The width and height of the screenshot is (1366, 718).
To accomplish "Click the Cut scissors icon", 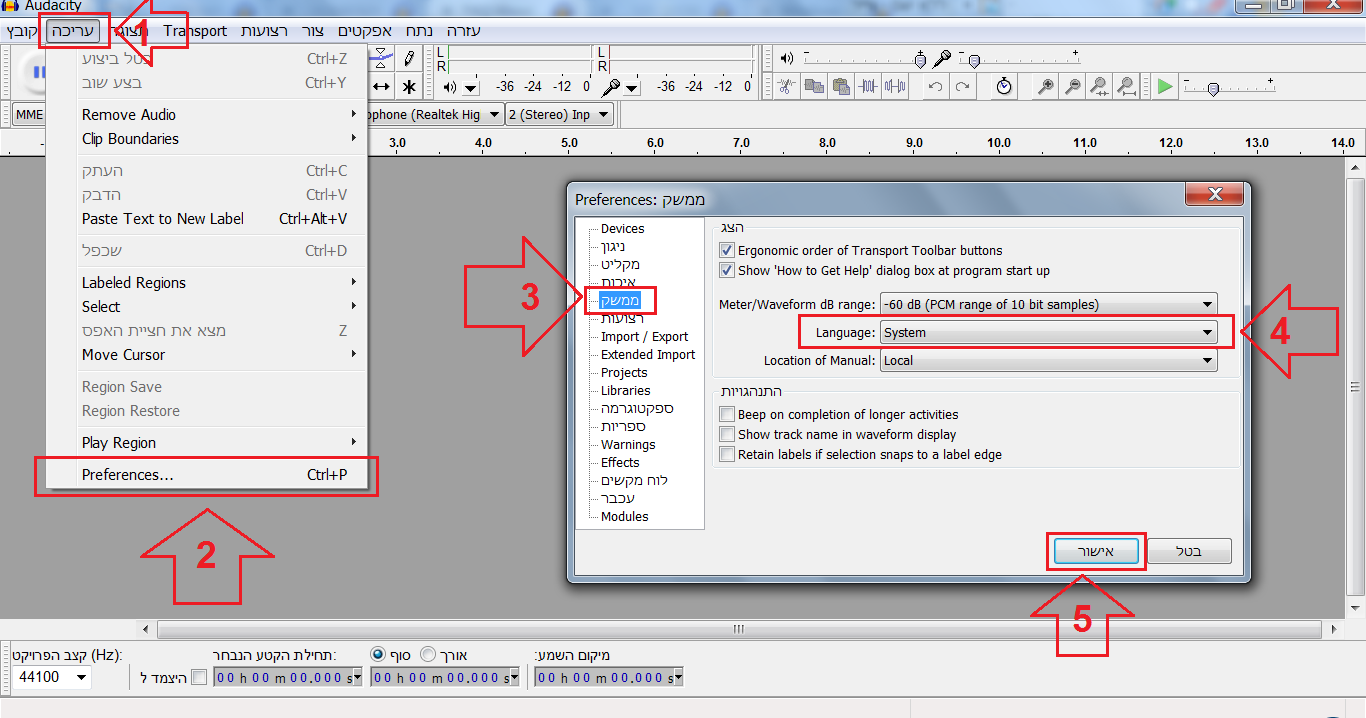I will 787,87.
